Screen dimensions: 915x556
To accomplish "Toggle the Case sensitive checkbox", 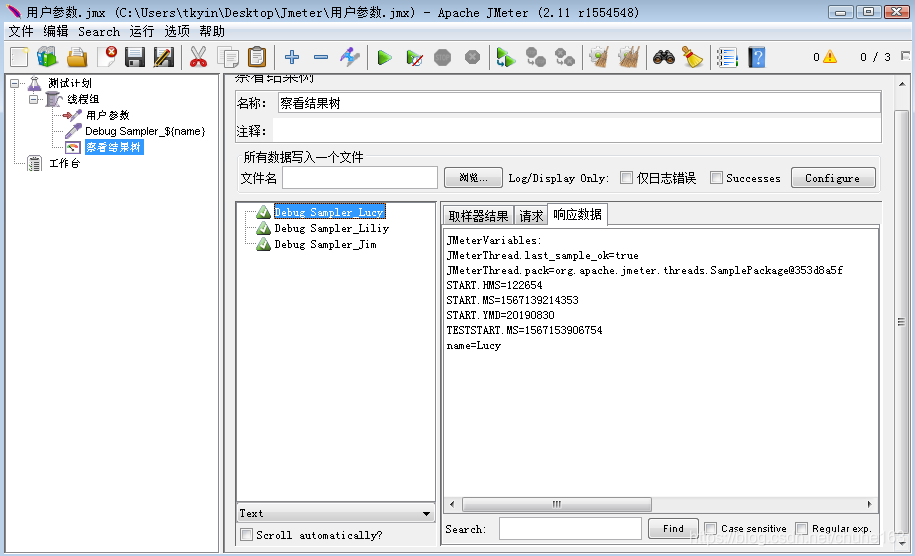I will coord(710,529).
